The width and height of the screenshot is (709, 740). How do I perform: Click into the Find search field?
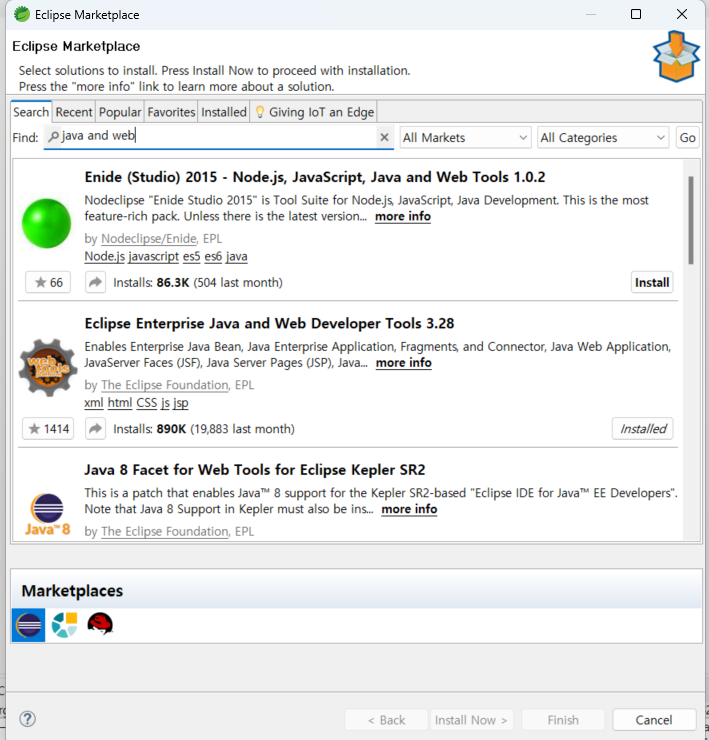pos(219,137)
